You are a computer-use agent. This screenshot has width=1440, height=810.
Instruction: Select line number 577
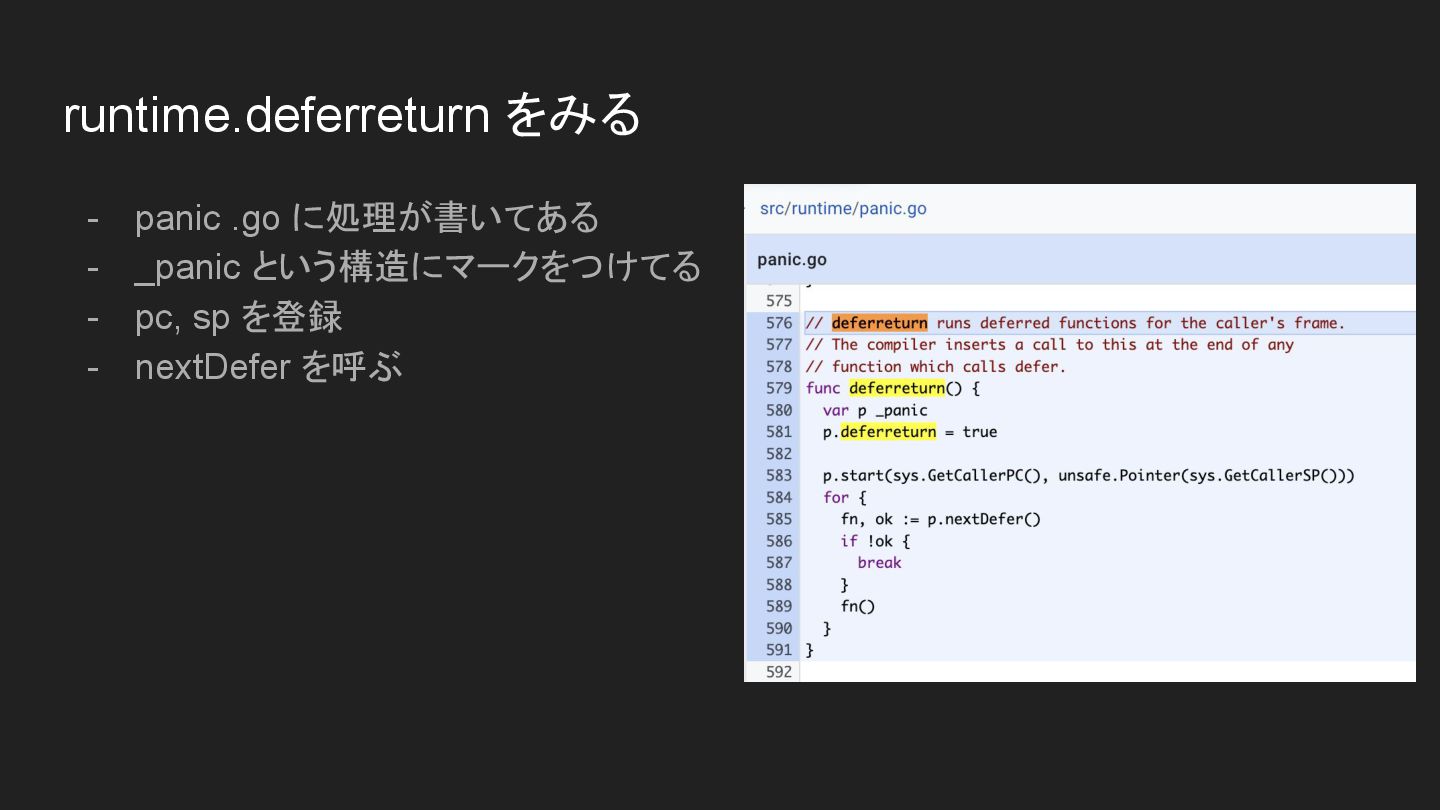779,345
